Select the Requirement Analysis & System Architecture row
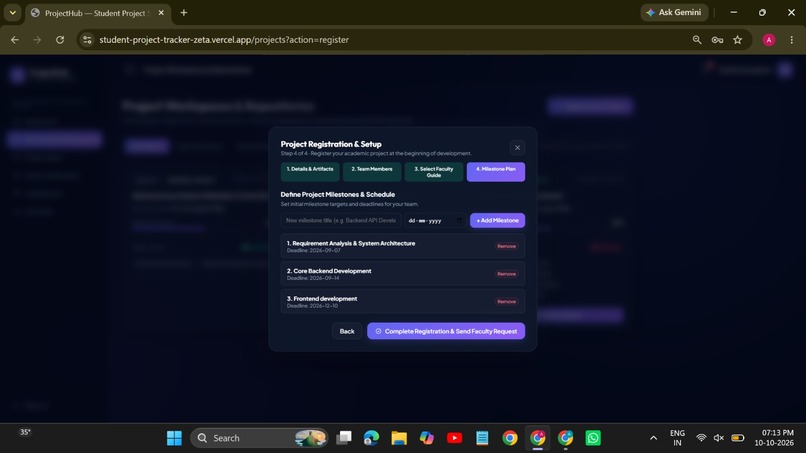 (402, 246)
